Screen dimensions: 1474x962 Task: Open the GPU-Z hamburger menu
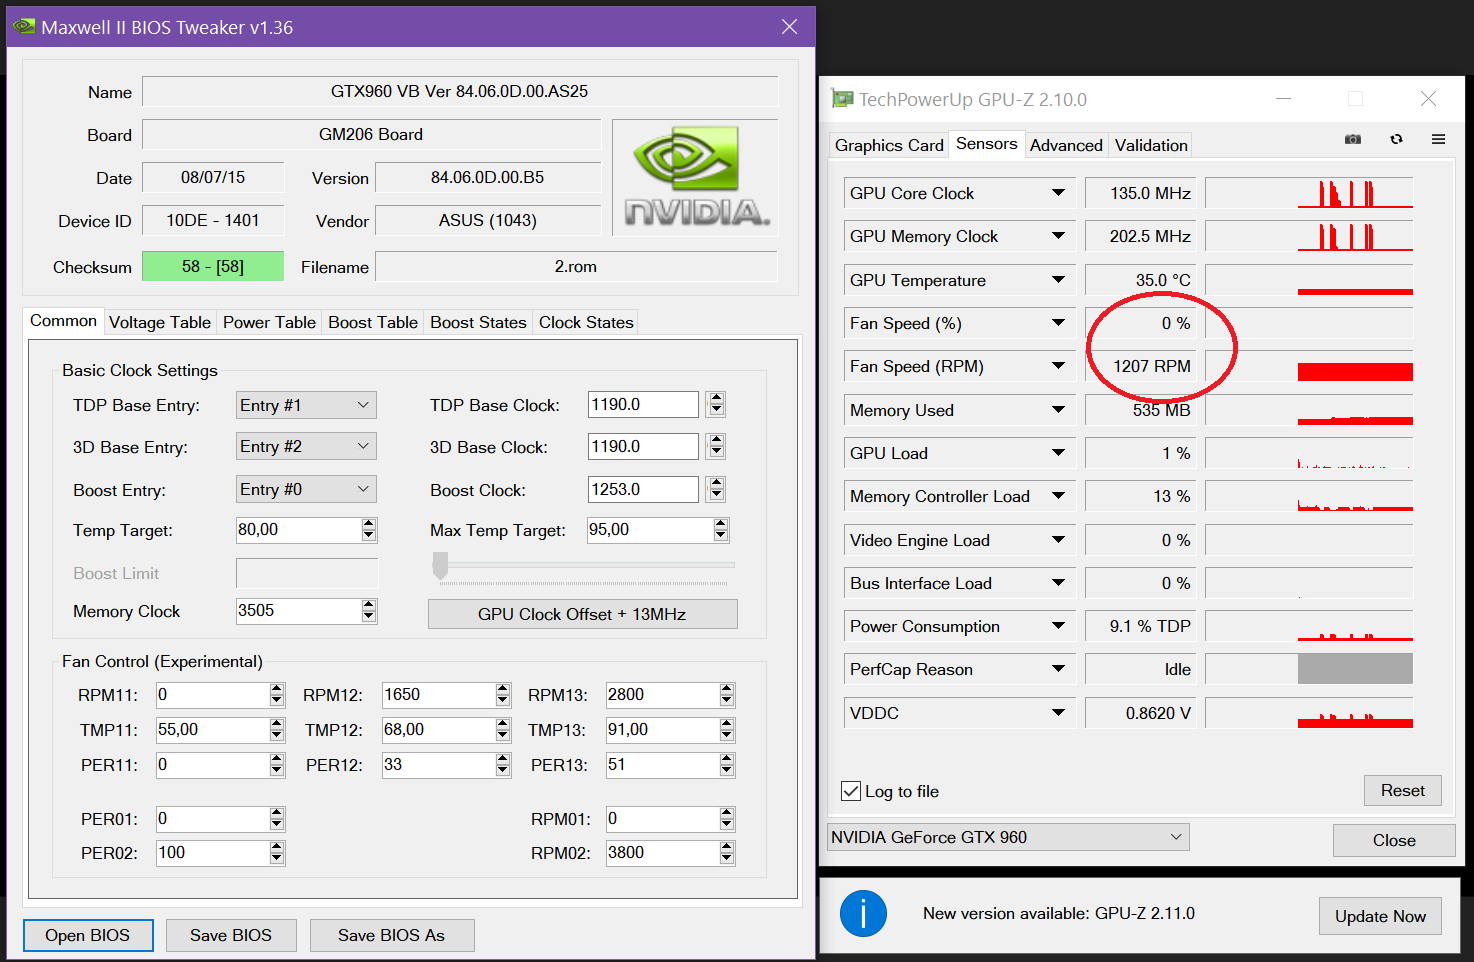pyautogui.click(x=1438, y=140)
